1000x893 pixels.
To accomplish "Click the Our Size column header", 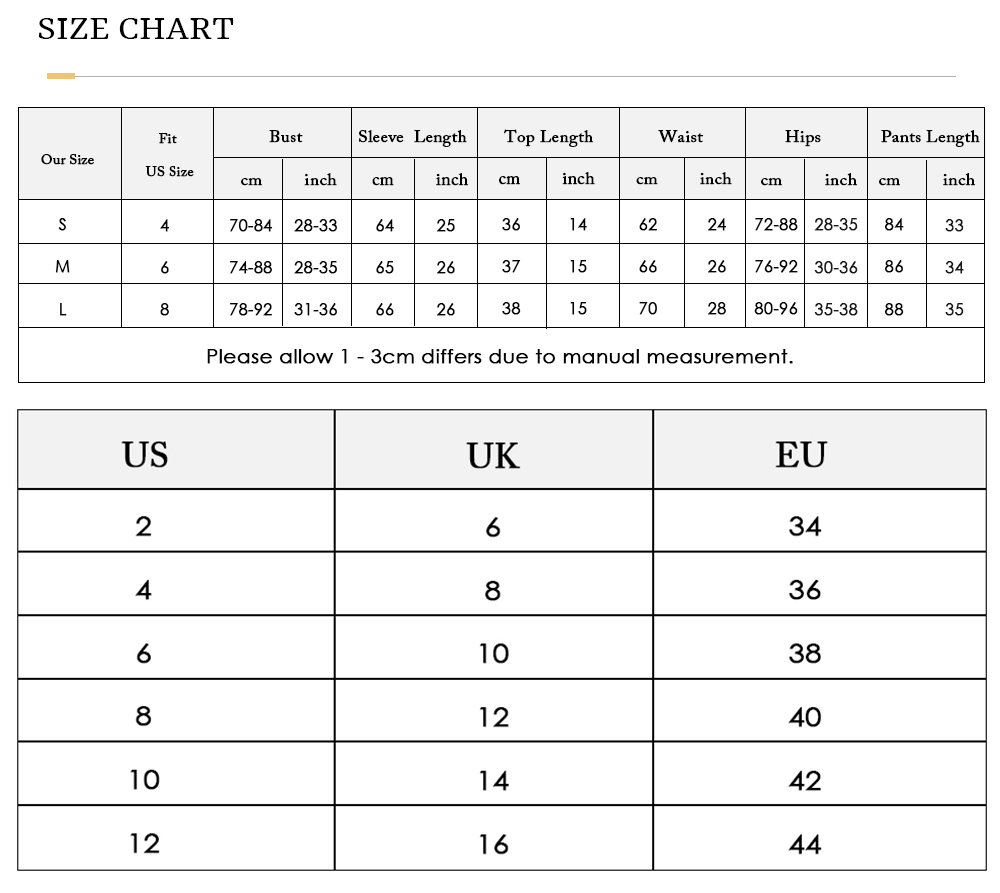I will click(x=68, y=159).
